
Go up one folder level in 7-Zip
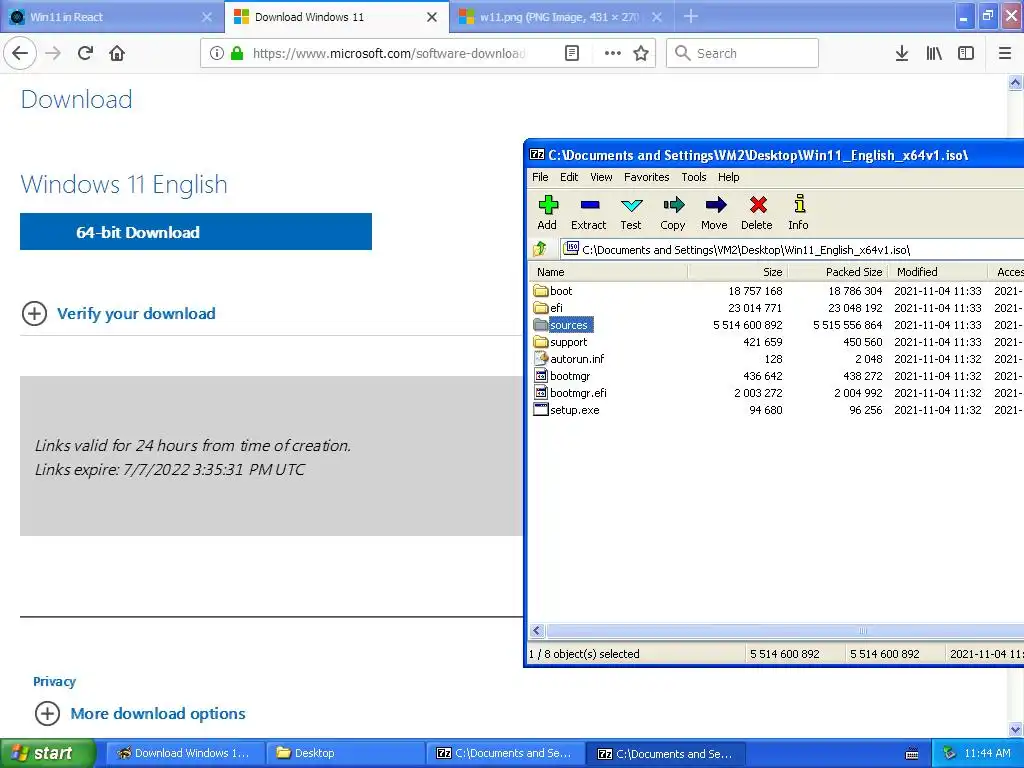[x=540, y=249]
